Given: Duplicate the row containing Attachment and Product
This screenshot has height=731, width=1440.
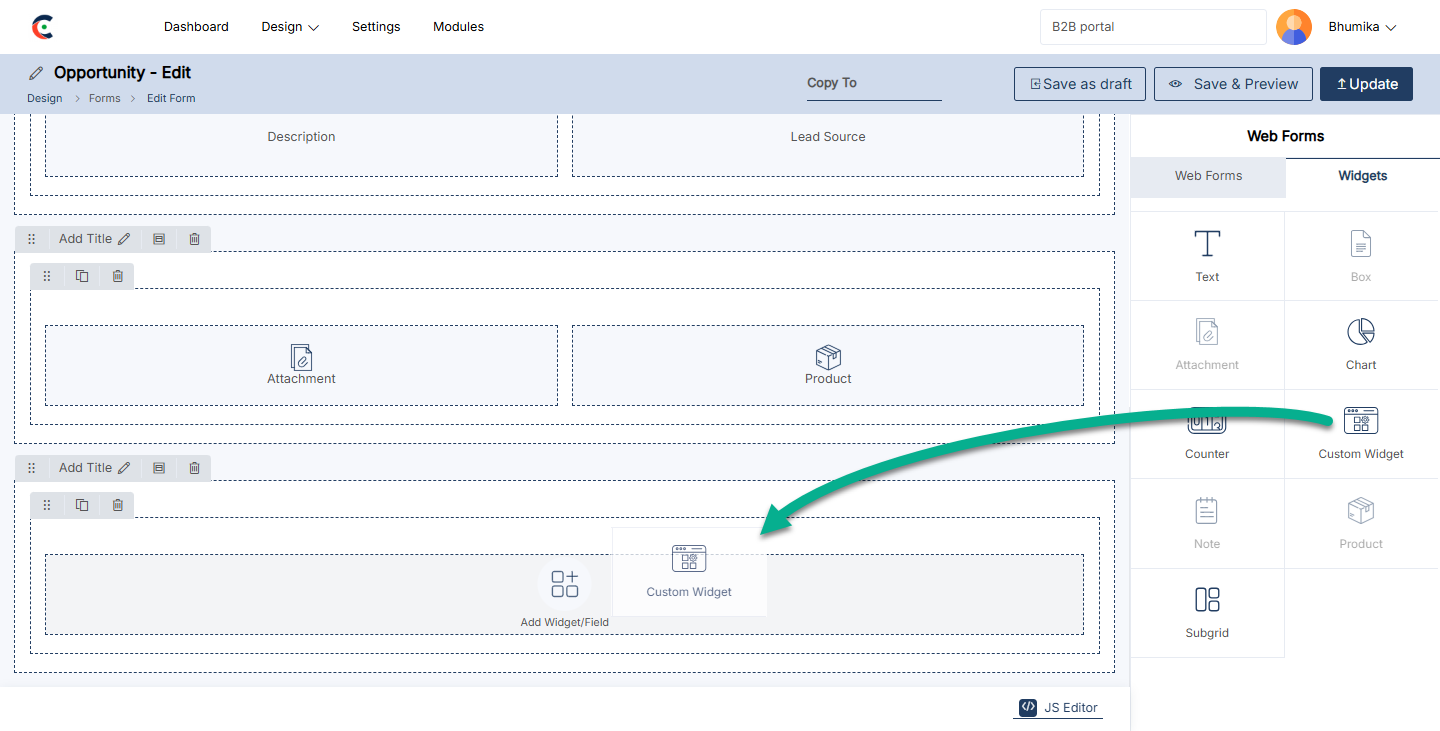Looking at the screenshot, I should click(82, 276).
